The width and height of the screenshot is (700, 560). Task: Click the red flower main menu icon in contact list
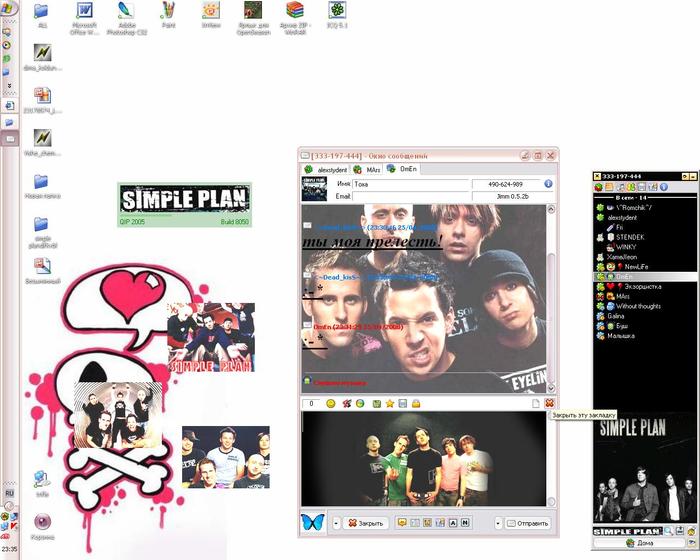(x=599, y=187)
